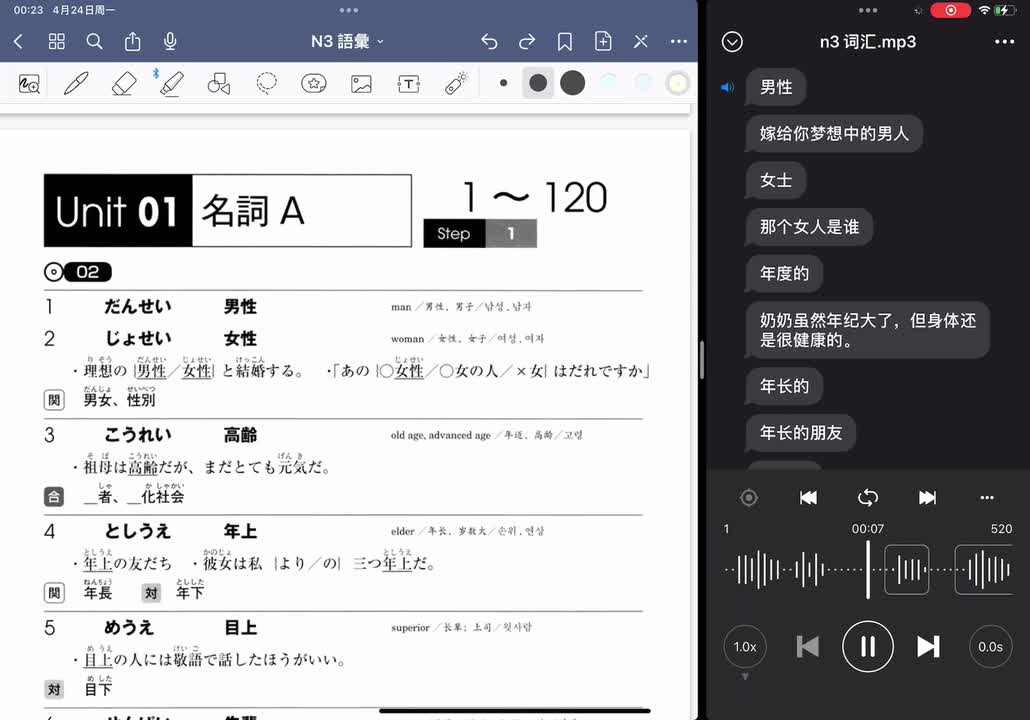
Task: Select the Eraser tool
Action: pyautogui.click(x=123, y=83)
